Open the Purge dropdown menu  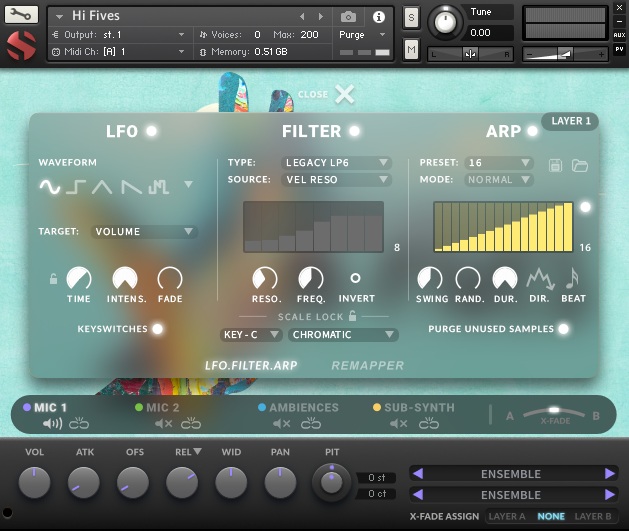pos(362,35)
